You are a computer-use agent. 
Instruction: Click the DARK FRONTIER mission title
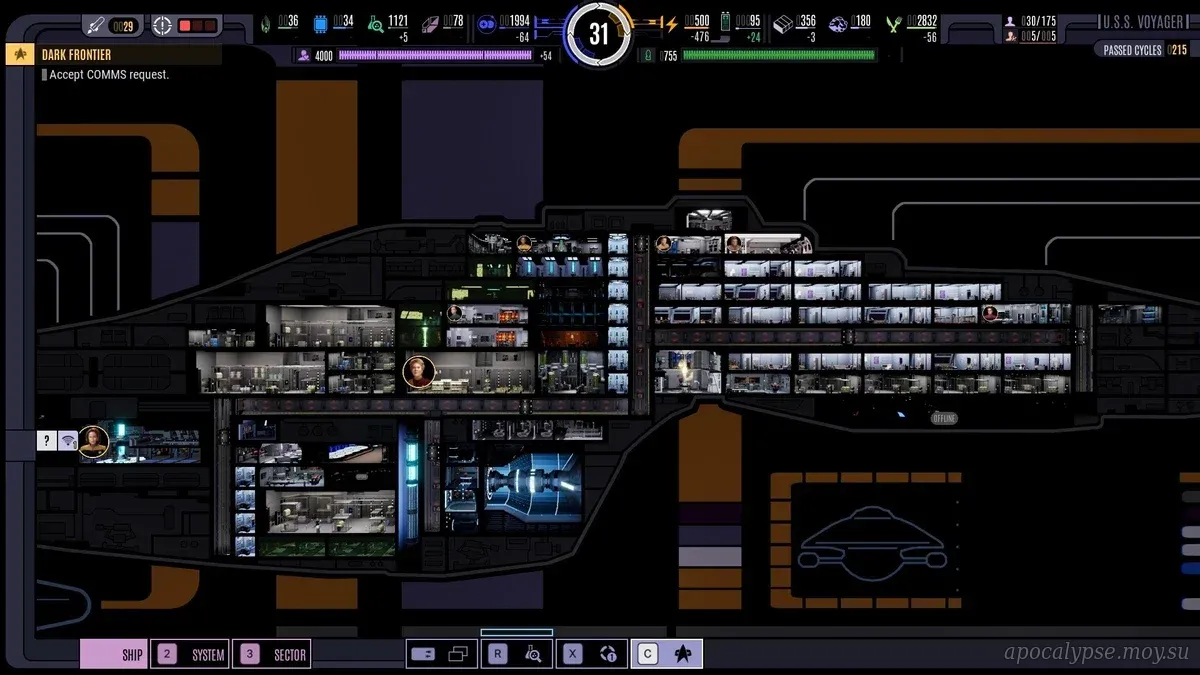tap(77, 55)
